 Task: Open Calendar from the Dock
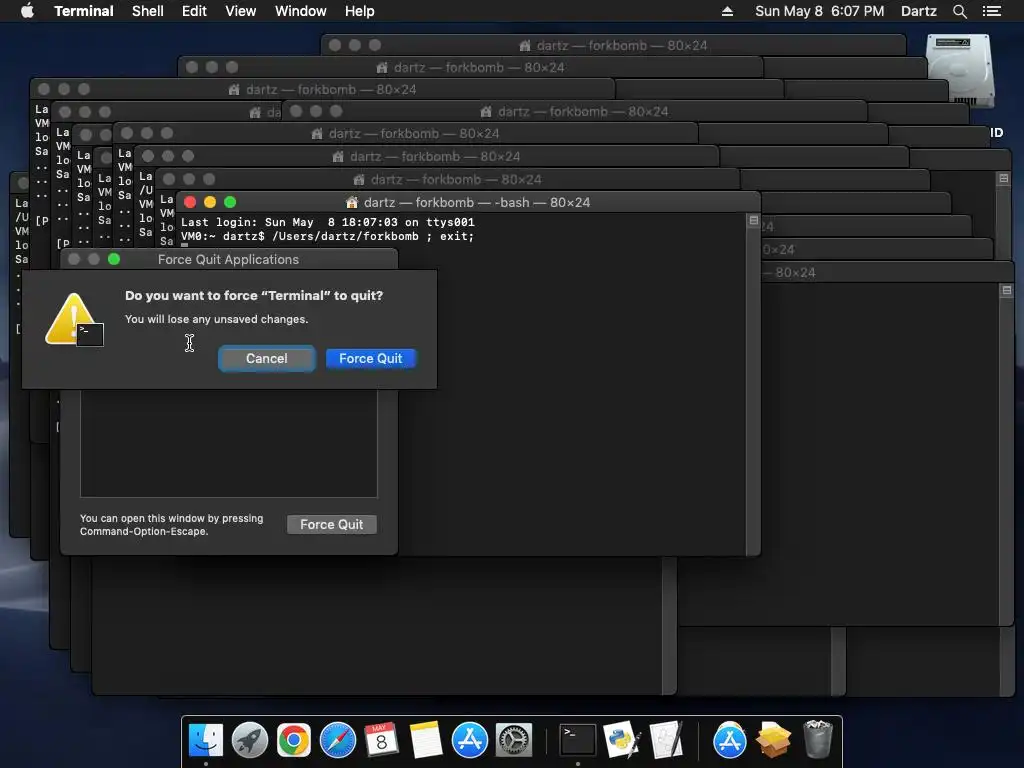[381, 741]
